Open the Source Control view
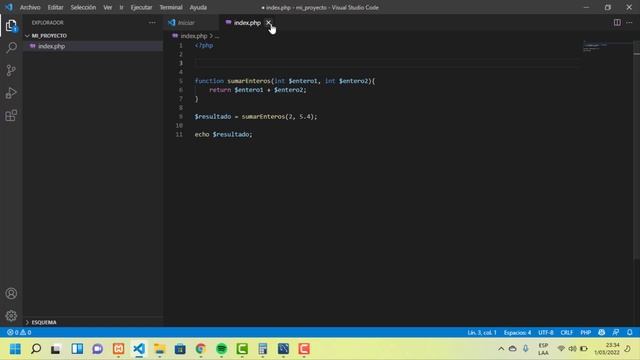 point(11,70)
